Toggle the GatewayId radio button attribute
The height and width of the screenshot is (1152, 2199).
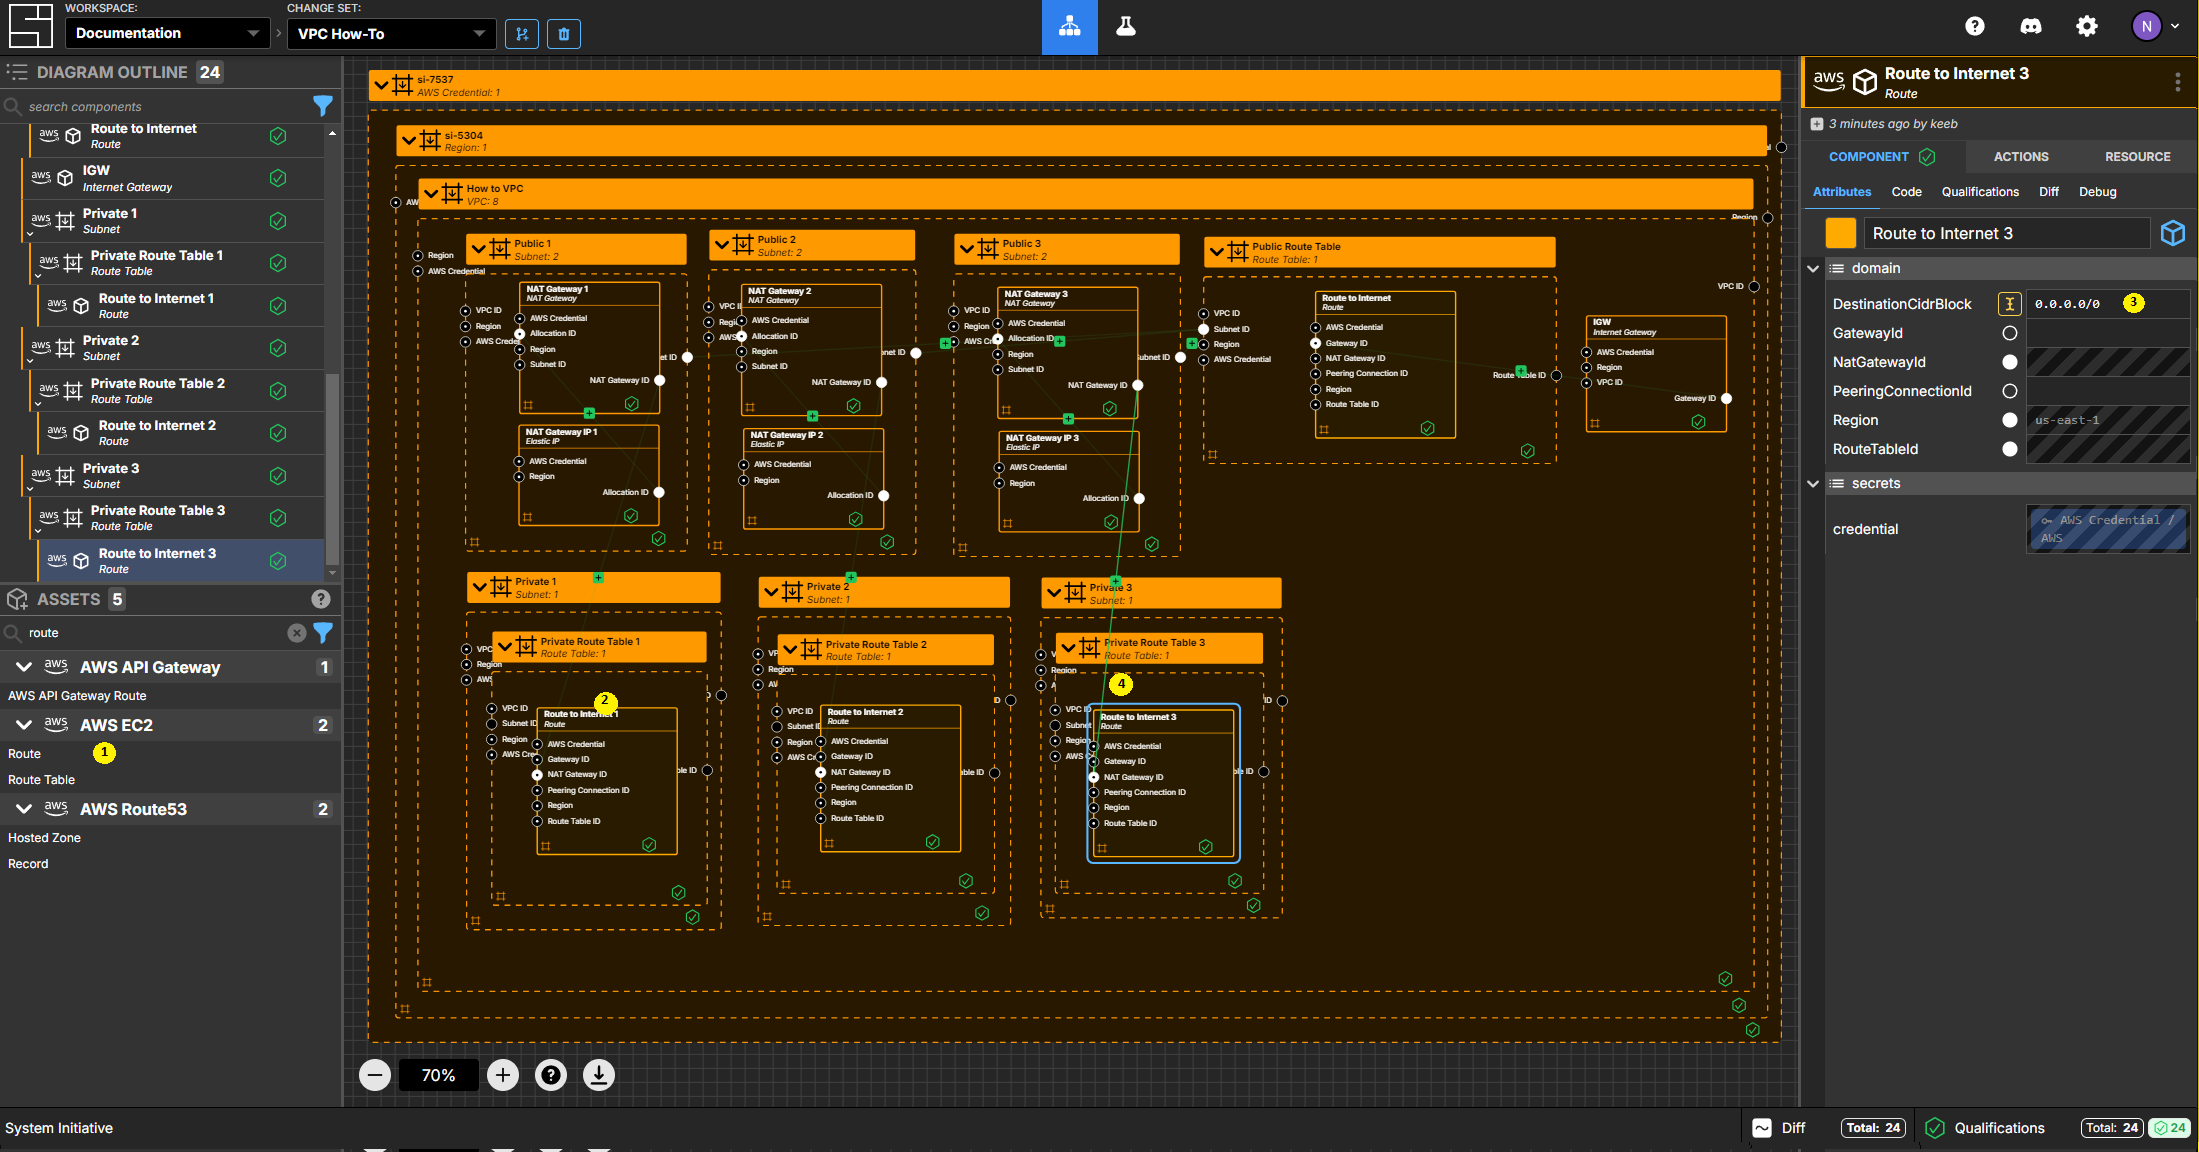pos(2011,332)
